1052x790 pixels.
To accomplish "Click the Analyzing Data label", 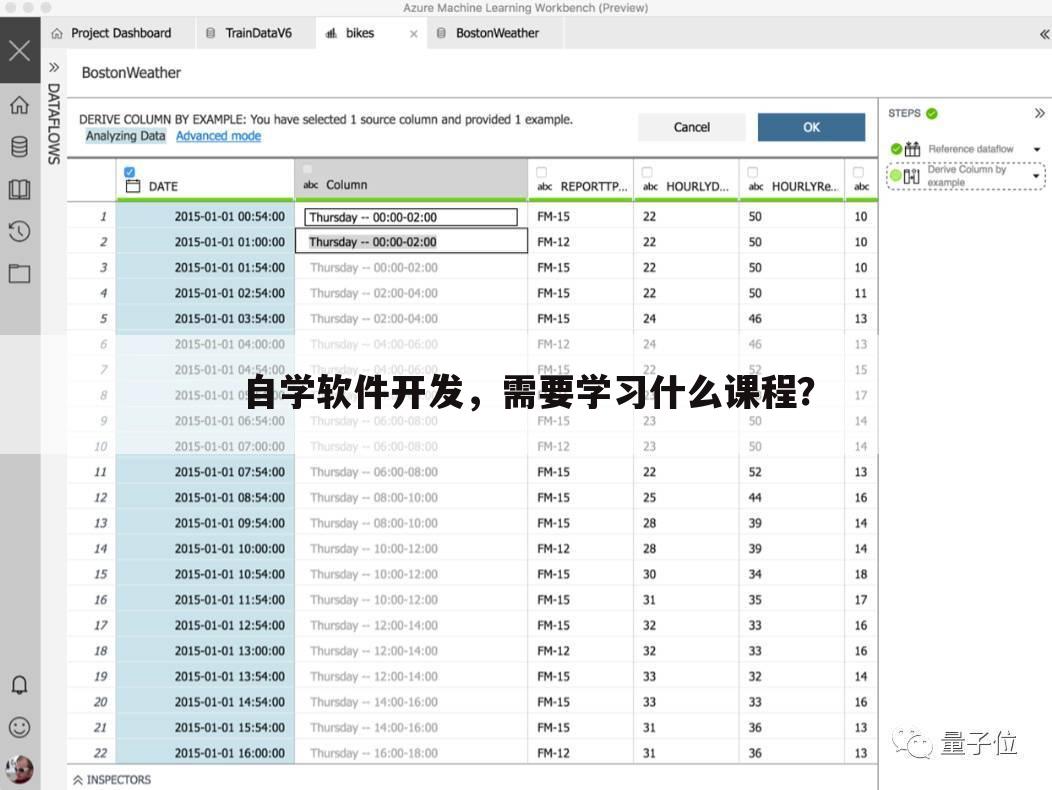I will point(125,136).
